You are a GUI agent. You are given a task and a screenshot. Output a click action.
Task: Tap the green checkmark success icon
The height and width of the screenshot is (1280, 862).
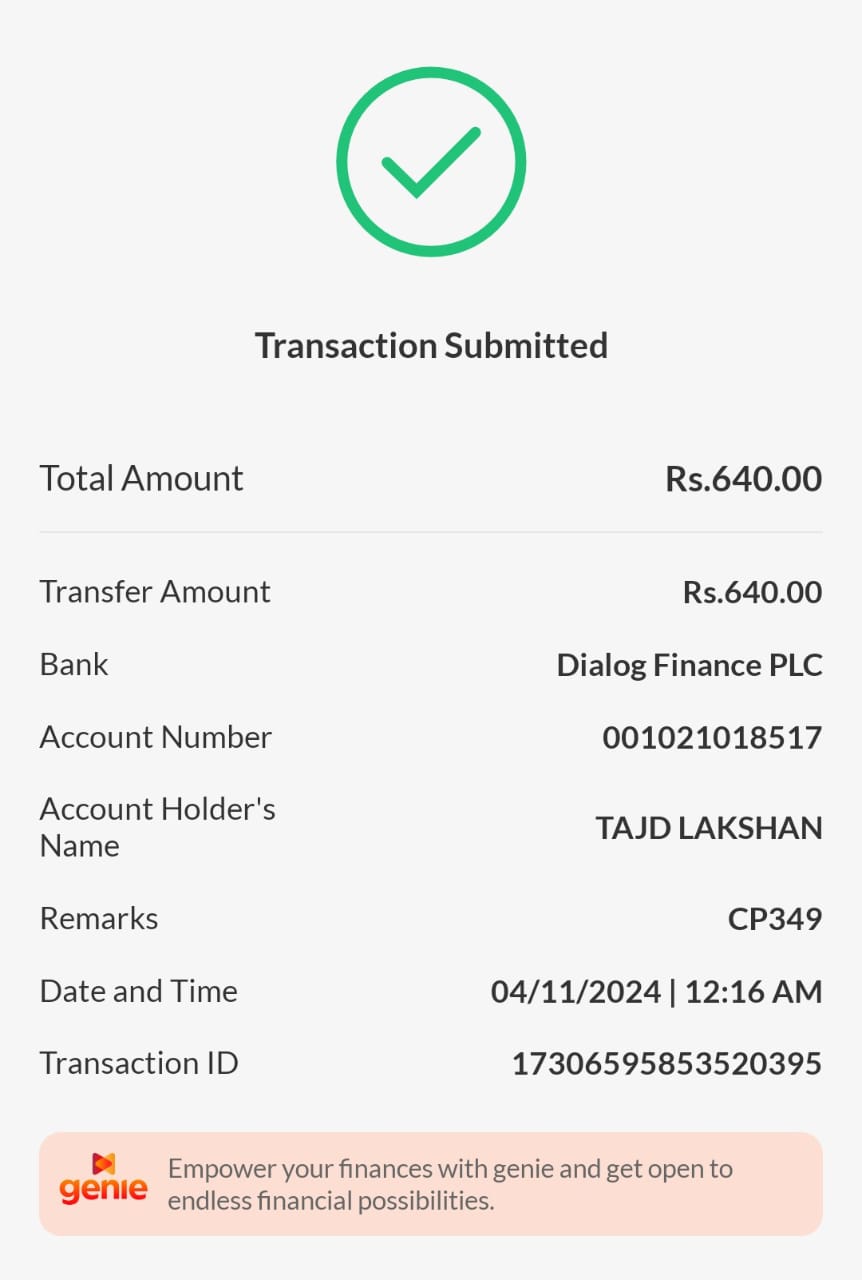(431, 162)
